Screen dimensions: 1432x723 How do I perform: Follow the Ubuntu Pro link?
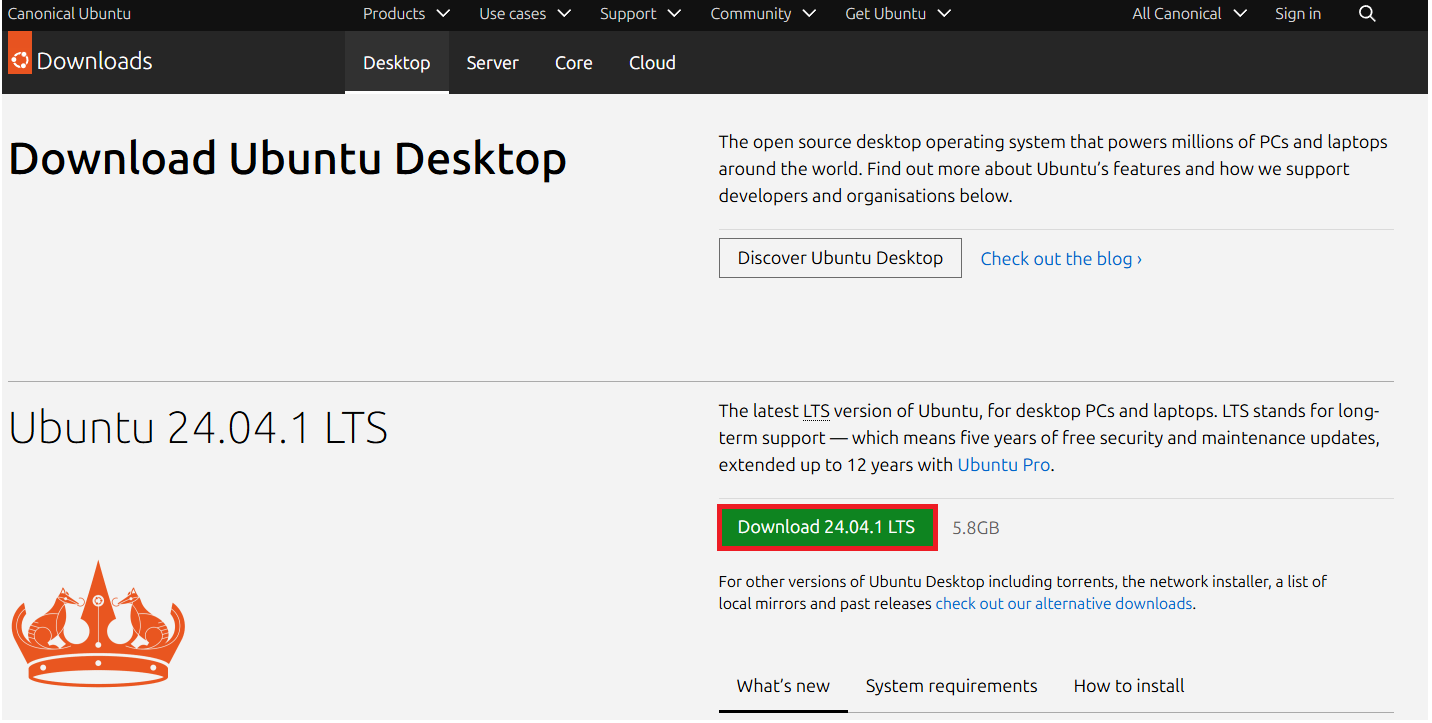(1004, 465)
